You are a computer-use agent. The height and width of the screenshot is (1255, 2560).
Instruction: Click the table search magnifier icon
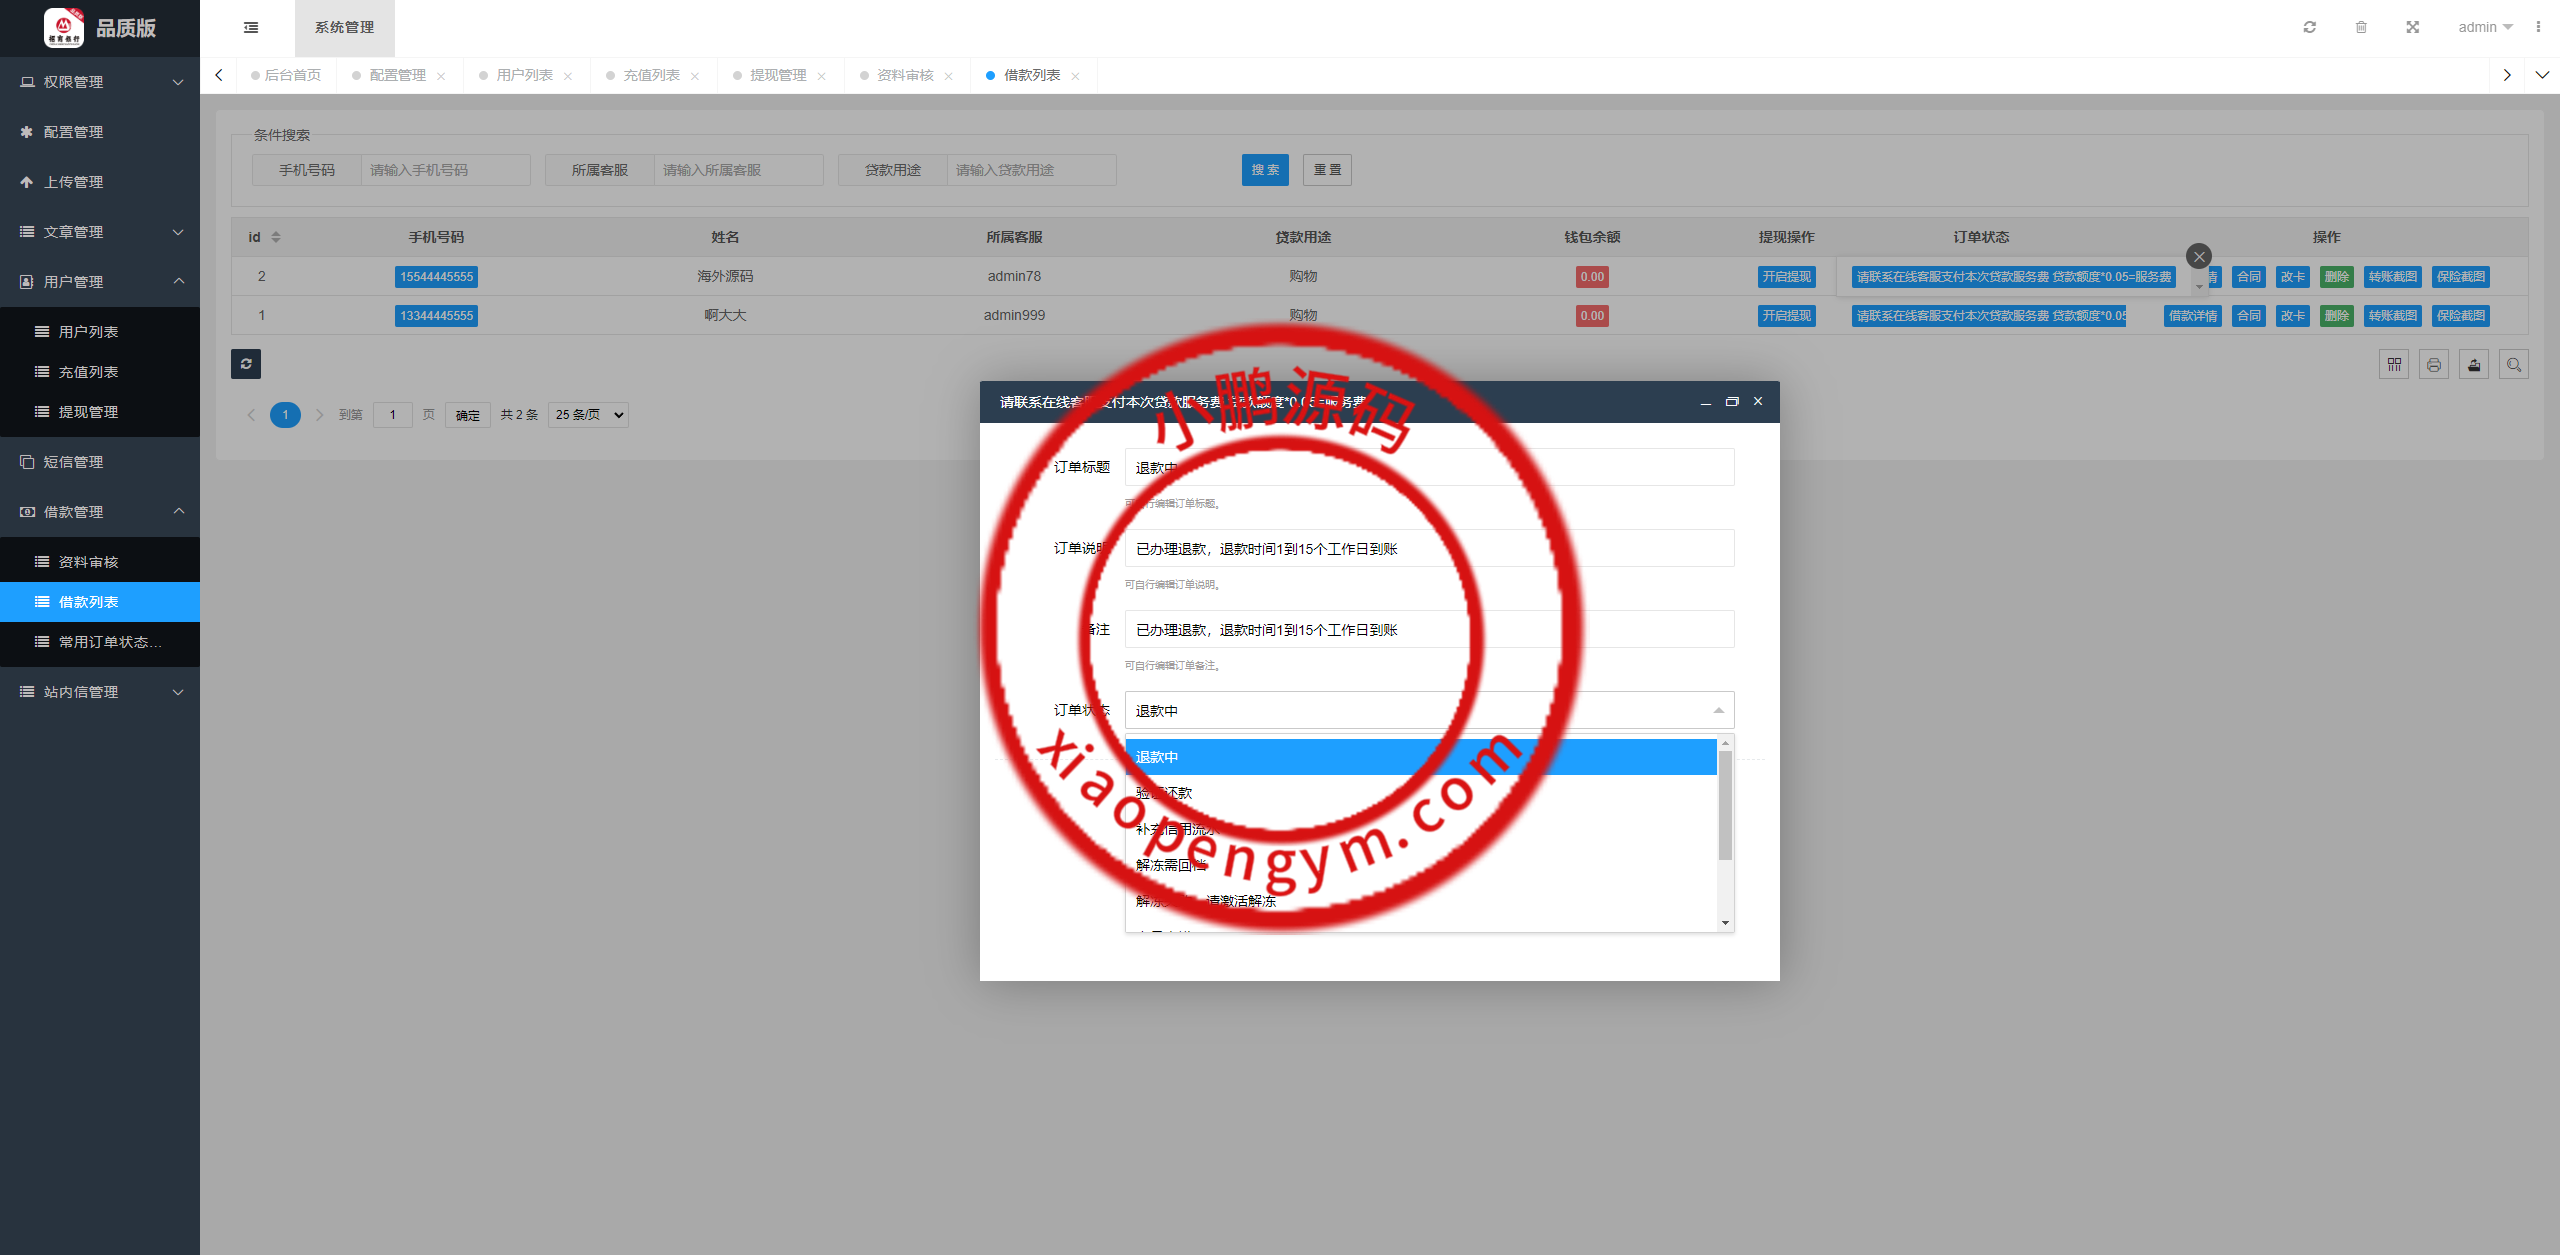click(x=2514, y=365)
